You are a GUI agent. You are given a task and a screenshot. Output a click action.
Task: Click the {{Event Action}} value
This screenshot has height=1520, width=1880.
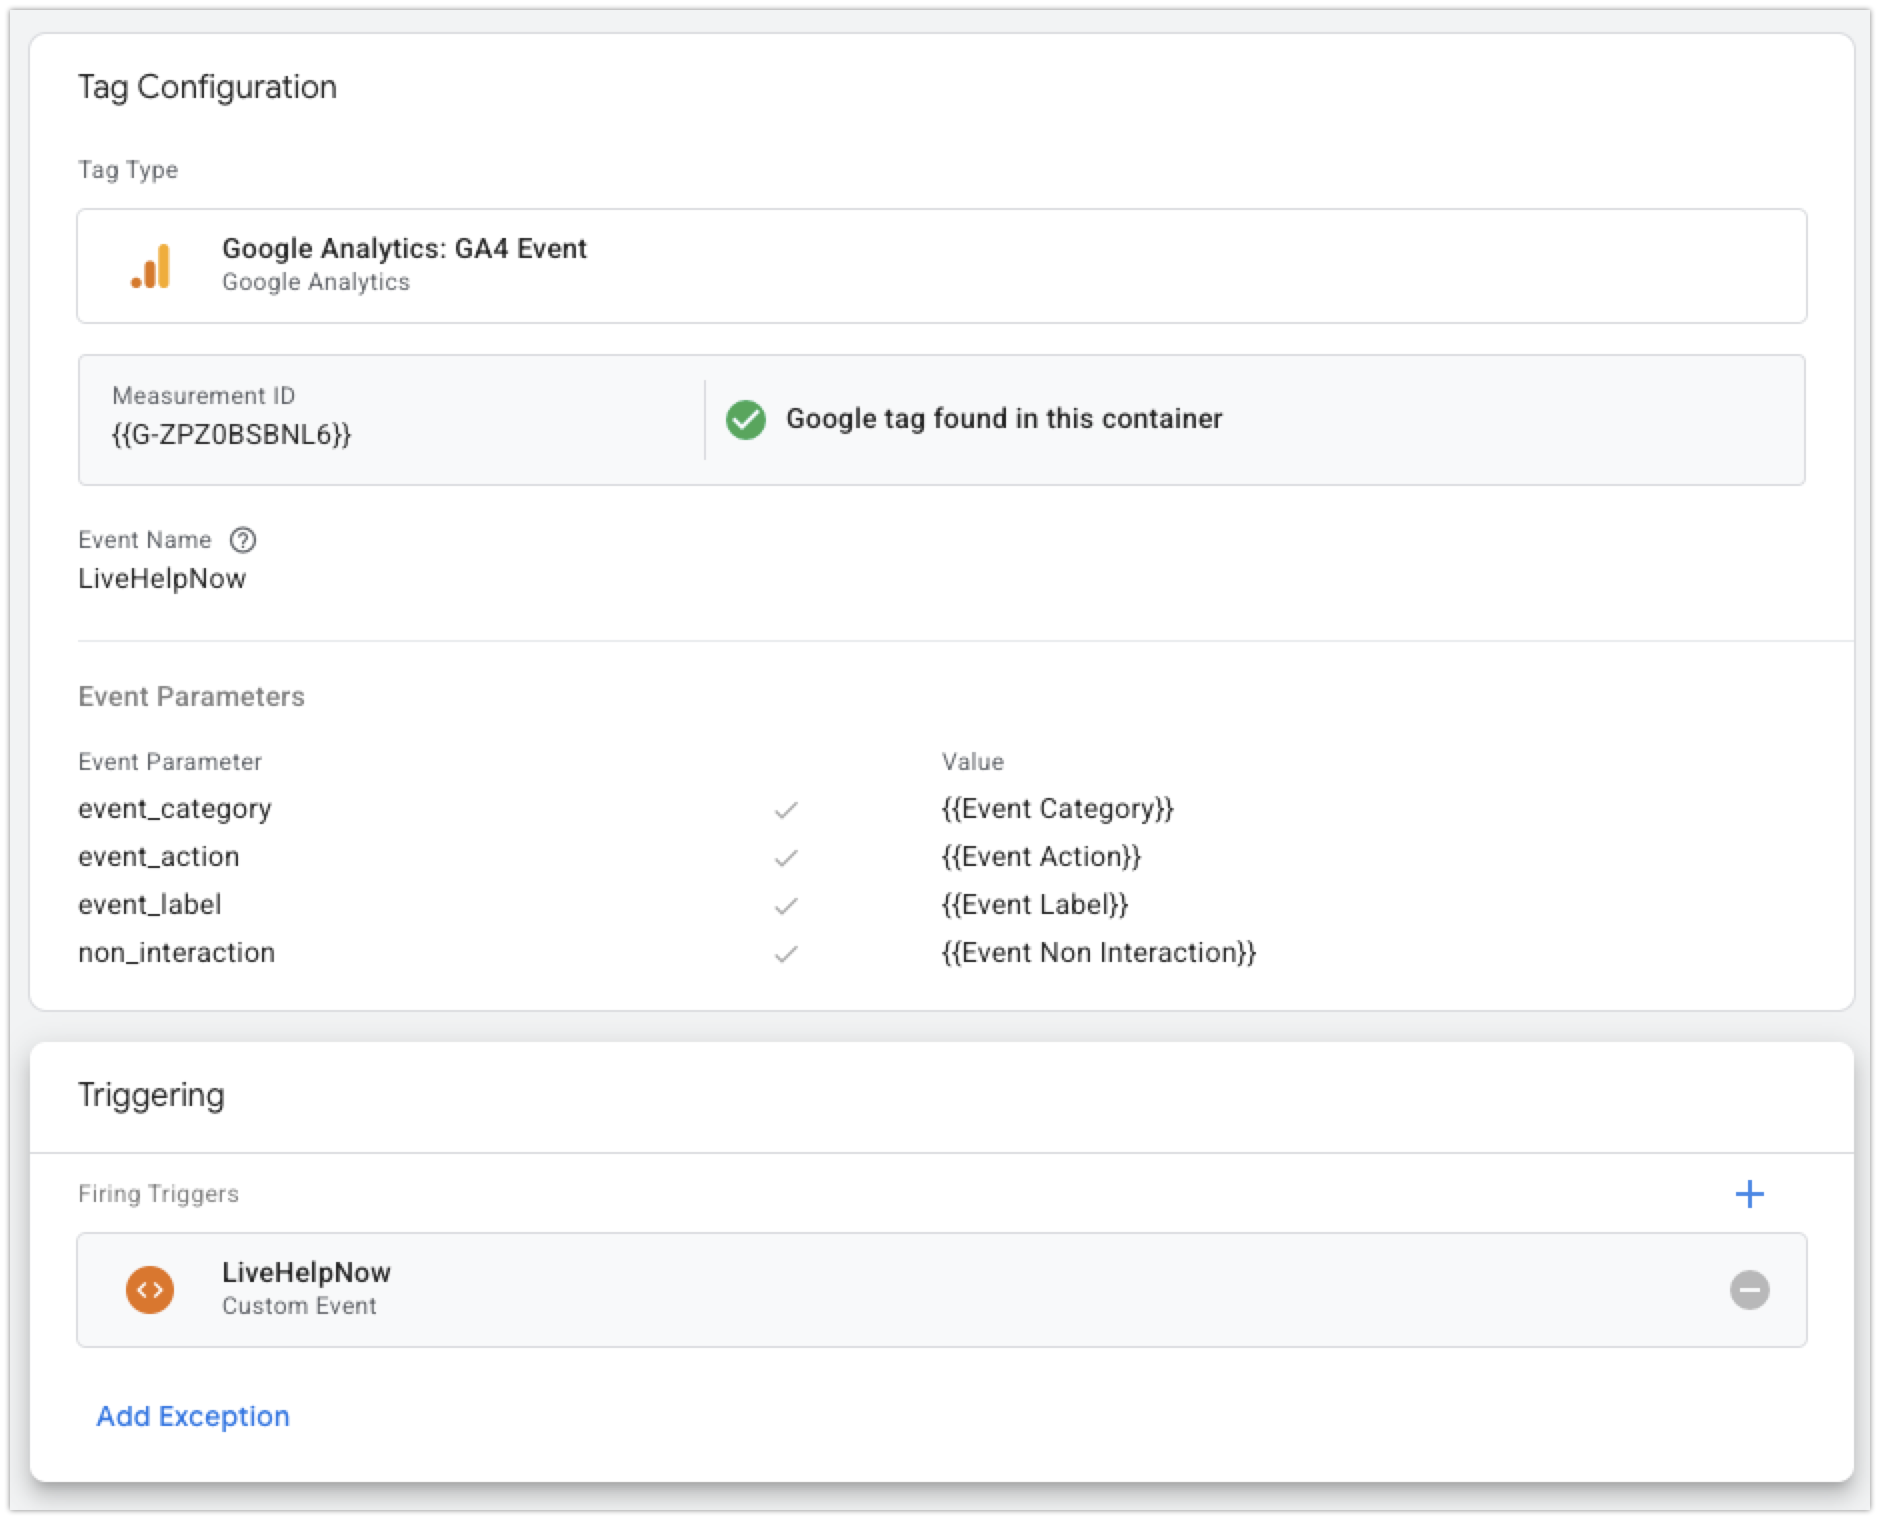1041,856
